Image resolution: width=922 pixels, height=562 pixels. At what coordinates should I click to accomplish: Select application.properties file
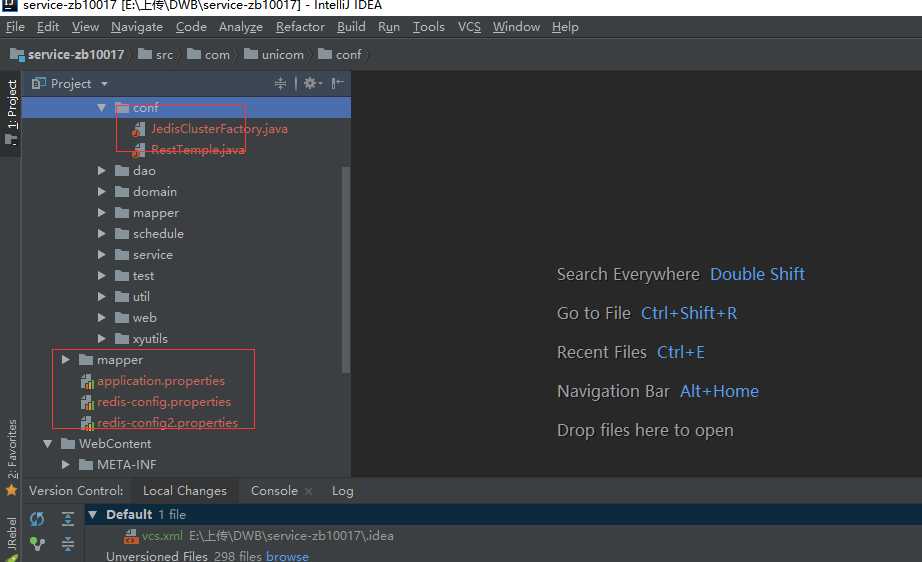click(161, 381)
